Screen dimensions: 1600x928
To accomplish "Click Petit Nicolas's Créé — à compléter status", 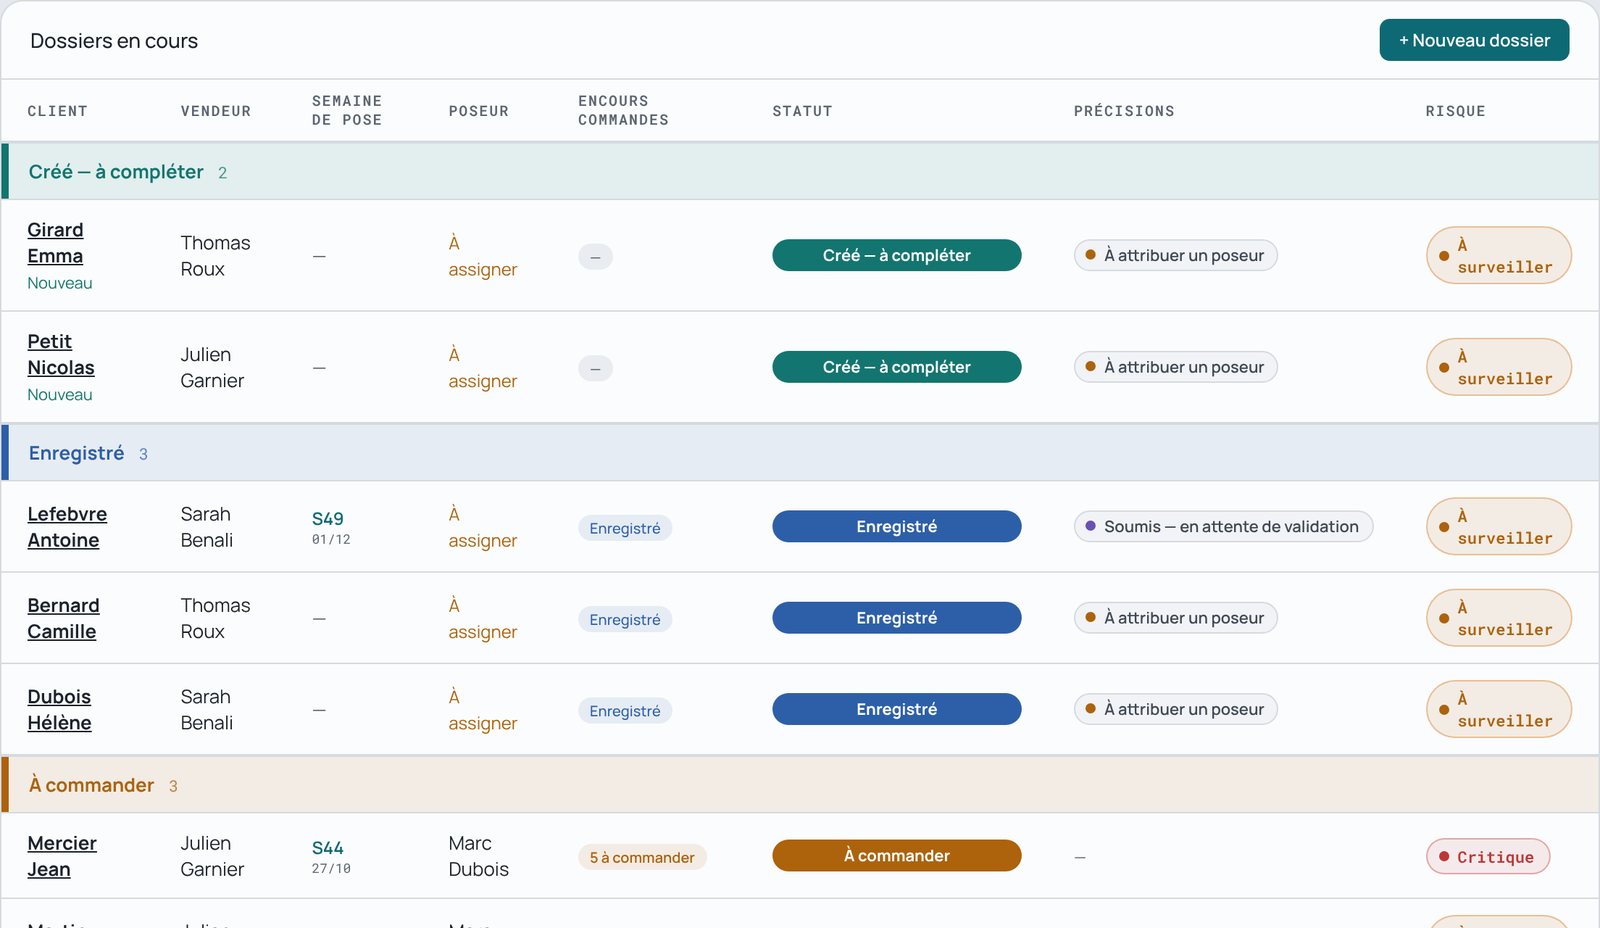I will pos(897,367).
